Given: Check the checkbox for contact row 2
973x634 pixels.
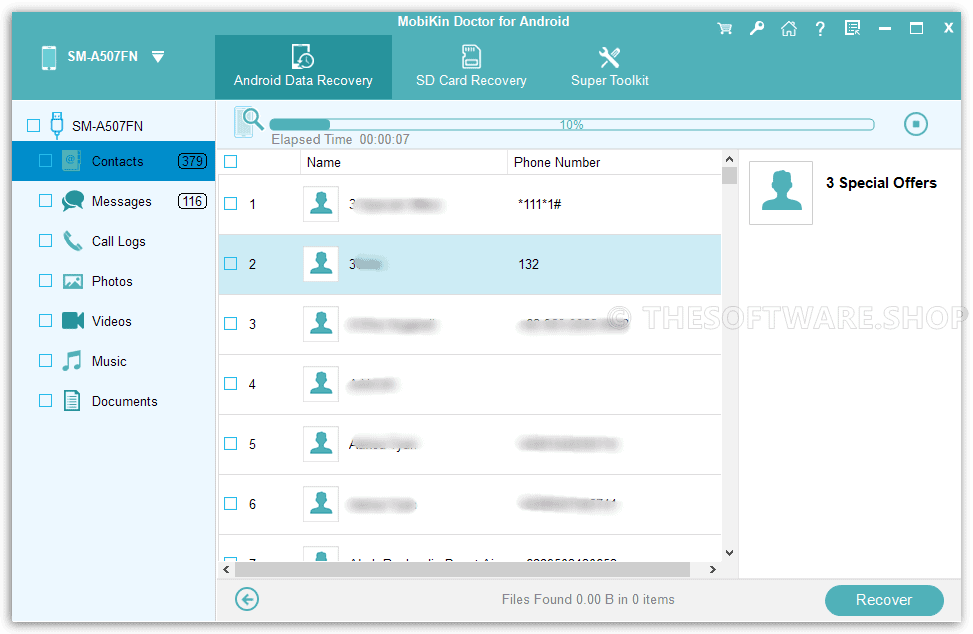Looking at the screenshot, I should (x=231, y=264).
